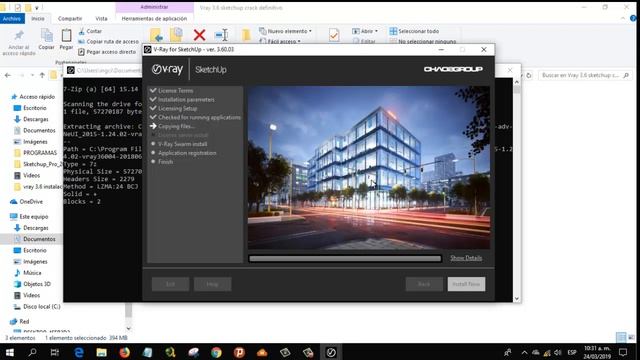Click Seleccionar todo in ribbon
Viewport: 640px width, 360px height.
click(414, 31)
